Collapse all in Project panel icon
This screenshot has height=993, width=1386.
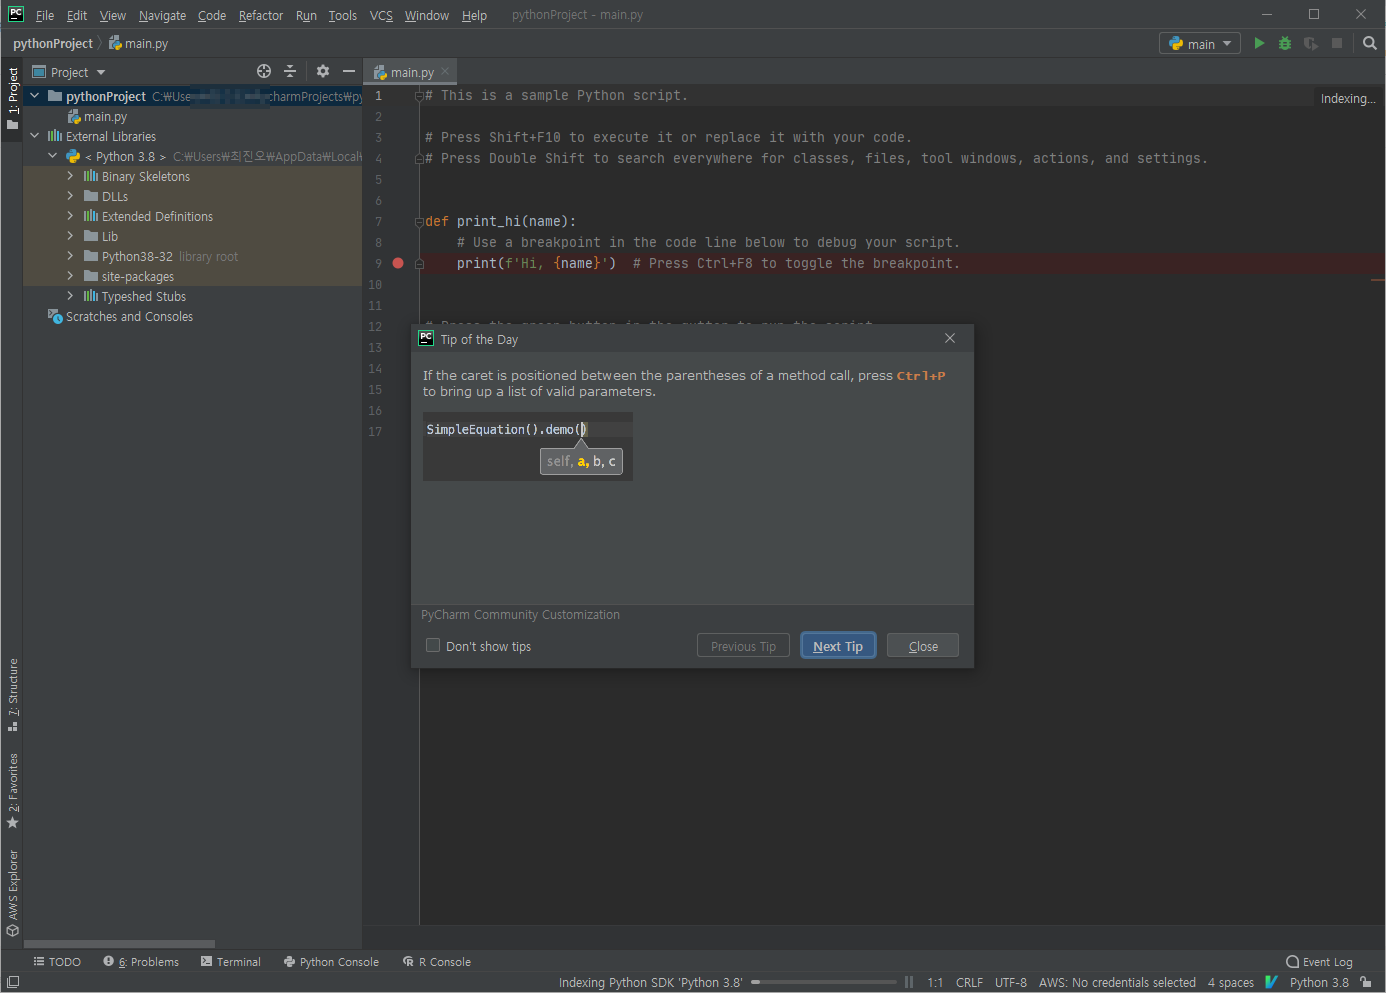tap(290, 71)
